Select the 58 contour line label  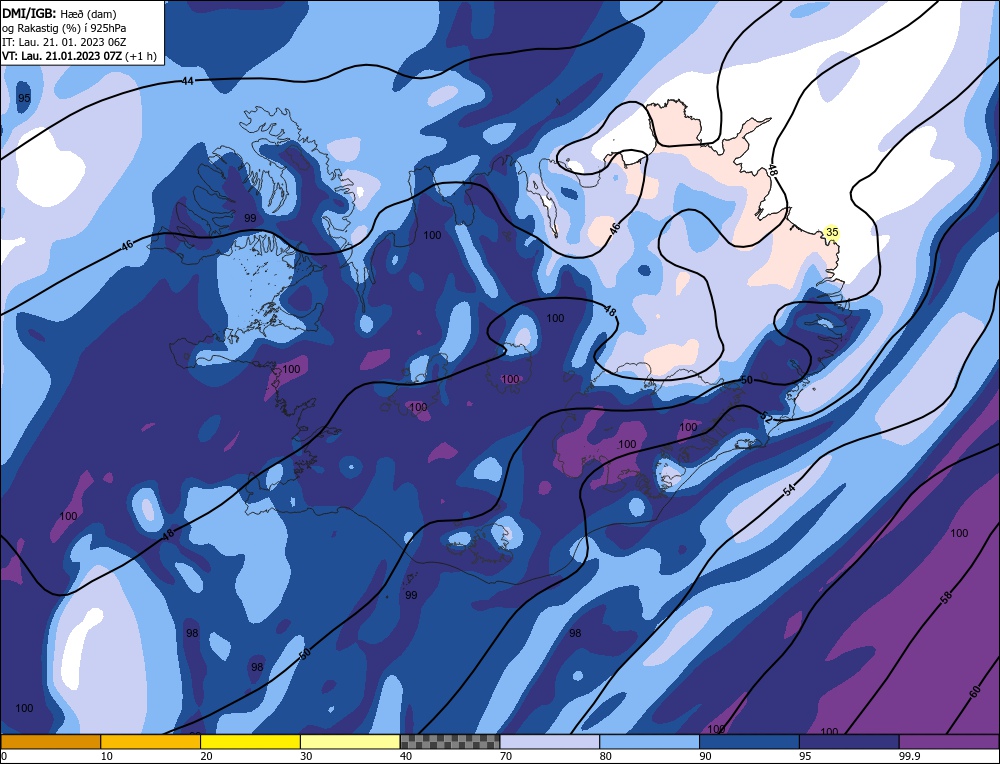click(x=946, y=598)
